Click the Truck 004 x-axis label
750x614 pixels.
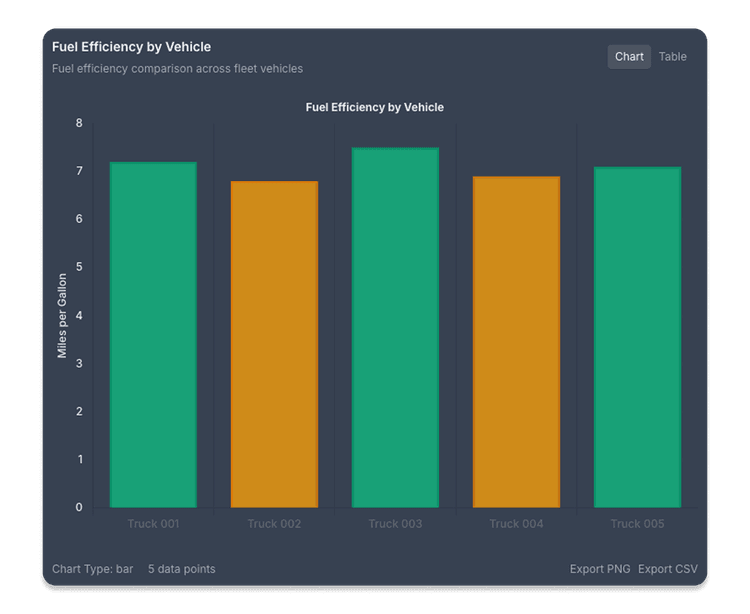click(516, 524)
